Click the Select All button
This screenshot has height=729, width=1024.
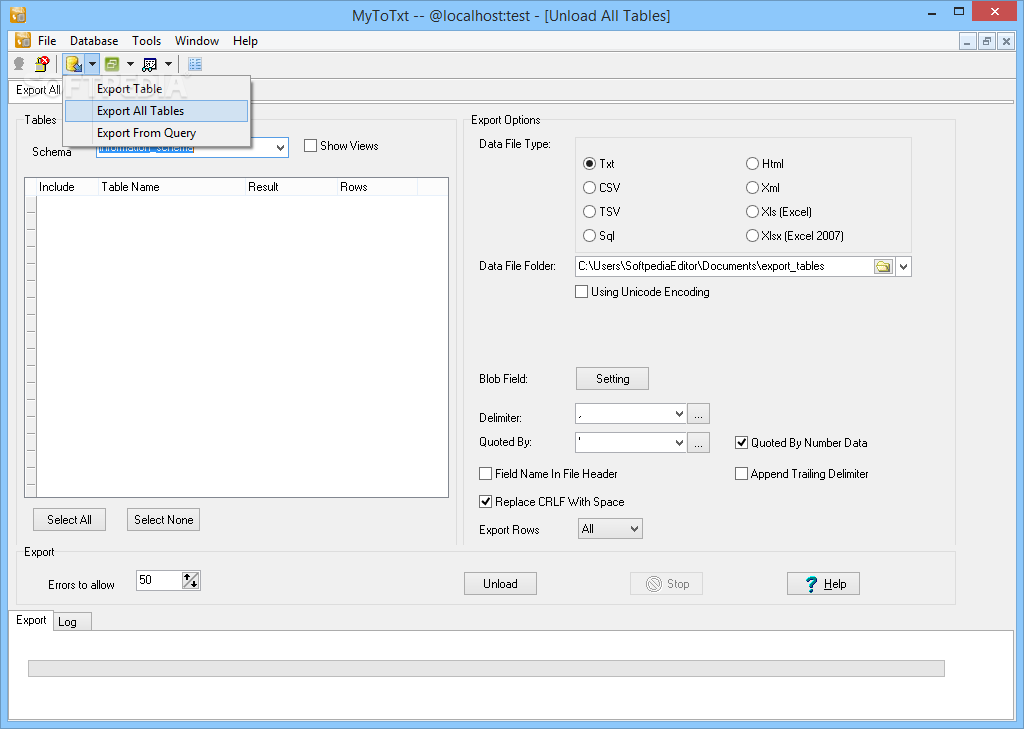click(x=69, y=520)
